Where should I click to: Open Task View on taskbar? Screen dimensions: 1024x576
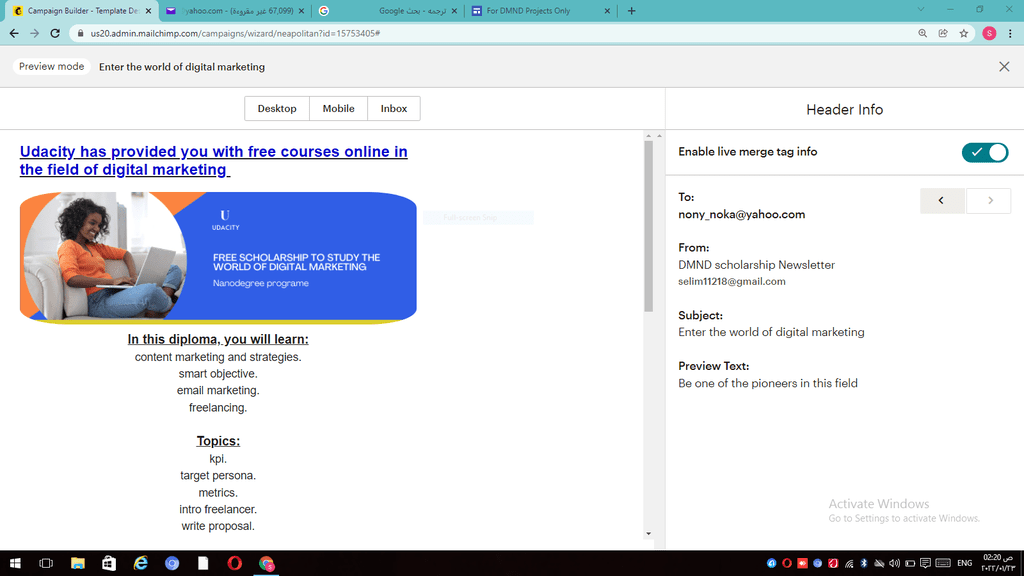pos(46,563)
